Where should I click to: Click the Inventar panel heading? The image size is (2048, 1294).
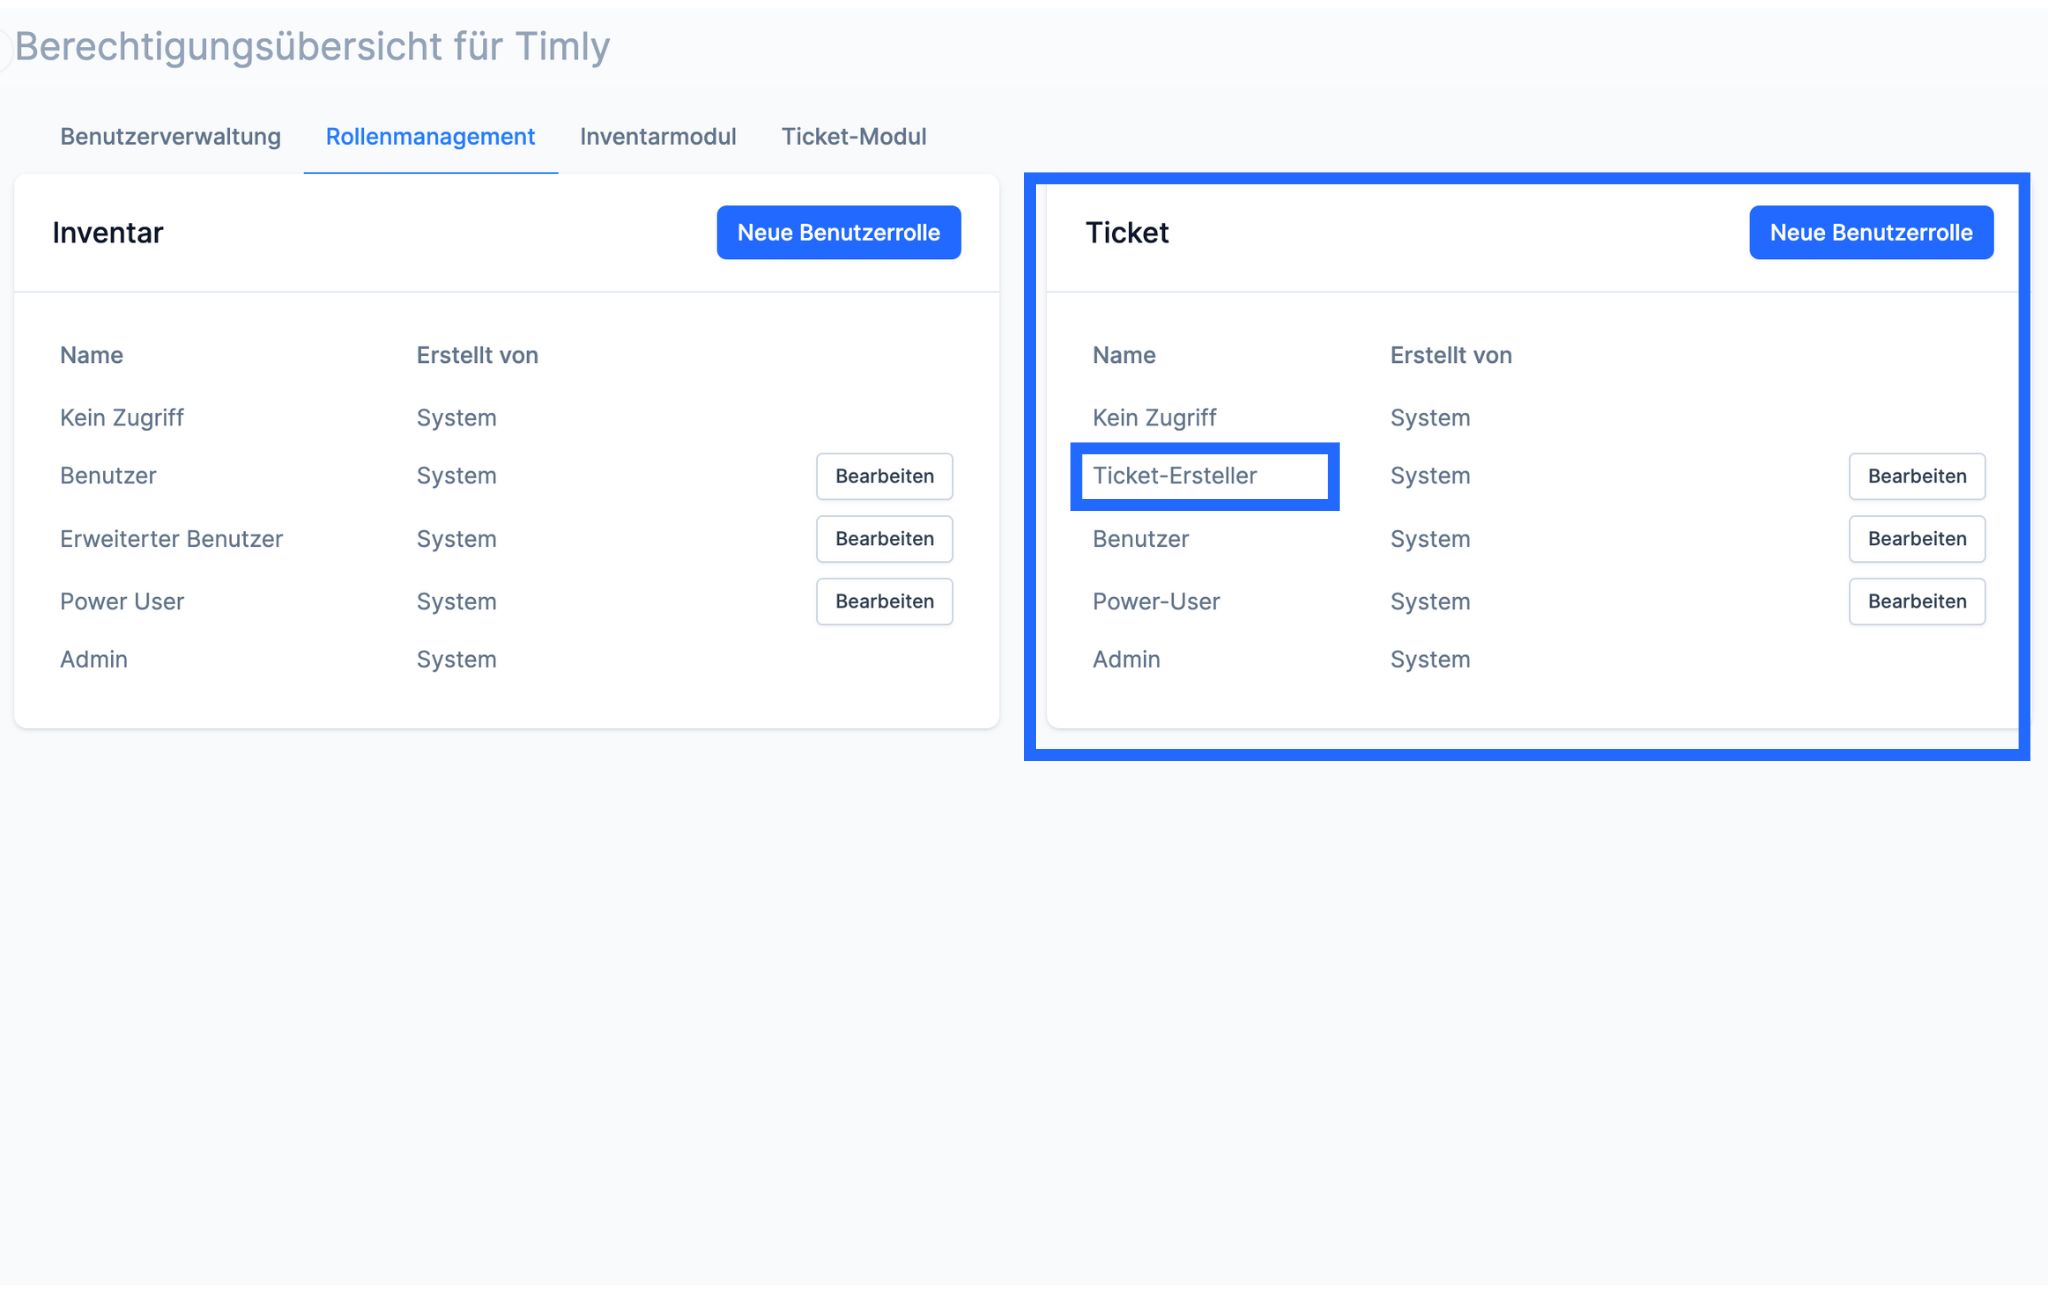(108, 232)
